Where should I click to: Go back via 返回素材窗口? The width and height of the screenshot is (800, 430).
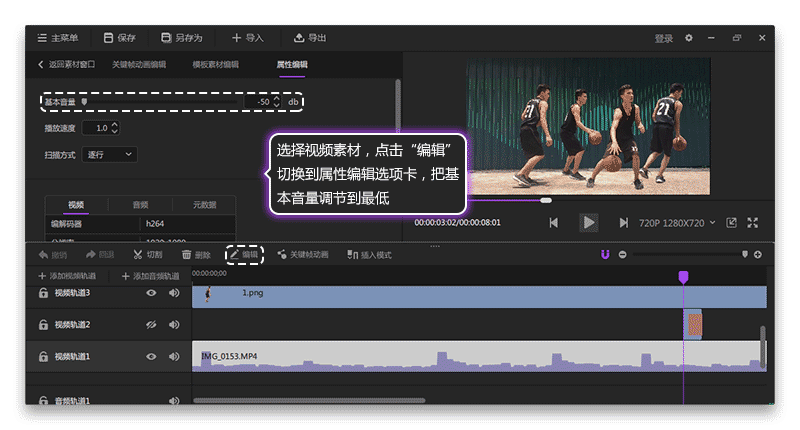point(66,64)
